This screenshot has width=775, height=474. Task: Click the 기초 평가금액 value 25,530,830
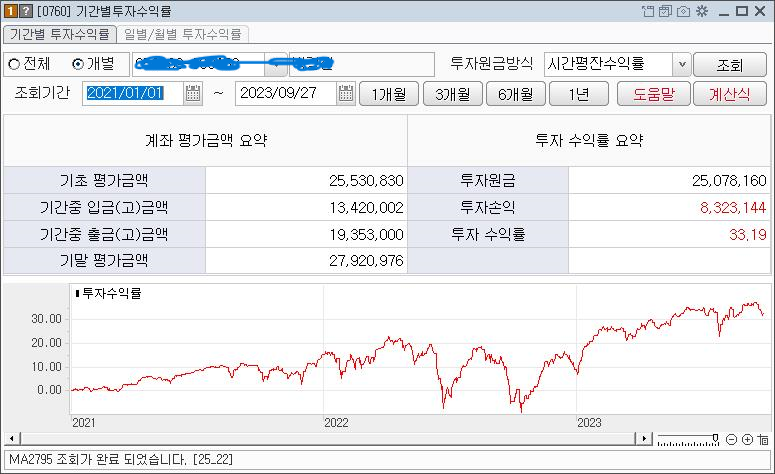pos(366,181)
